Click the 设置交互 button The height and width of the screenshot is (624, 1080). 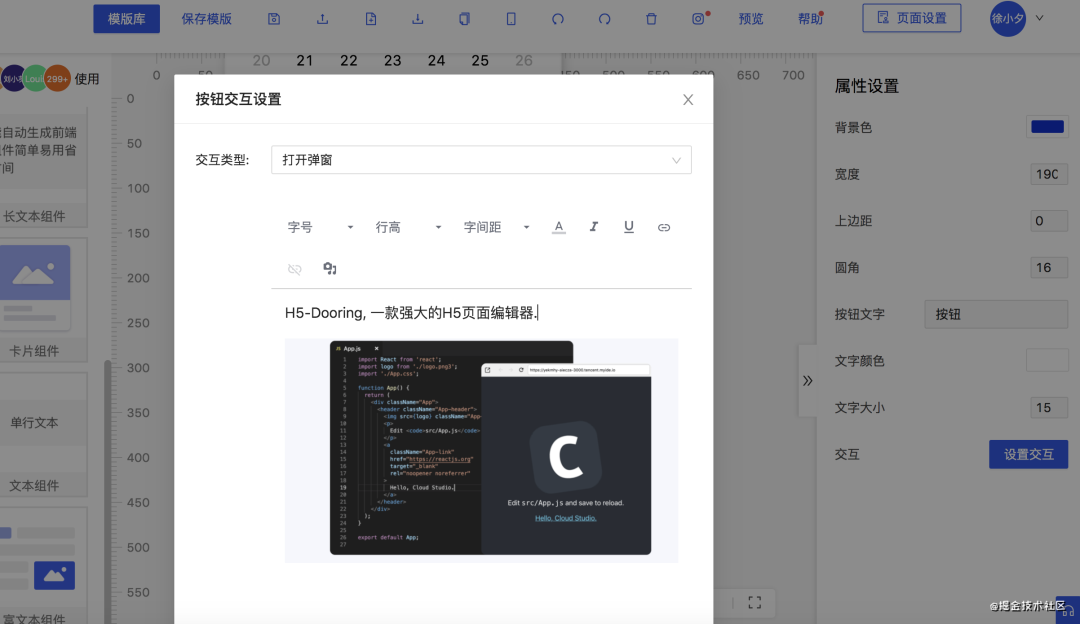coord(1028,454)
